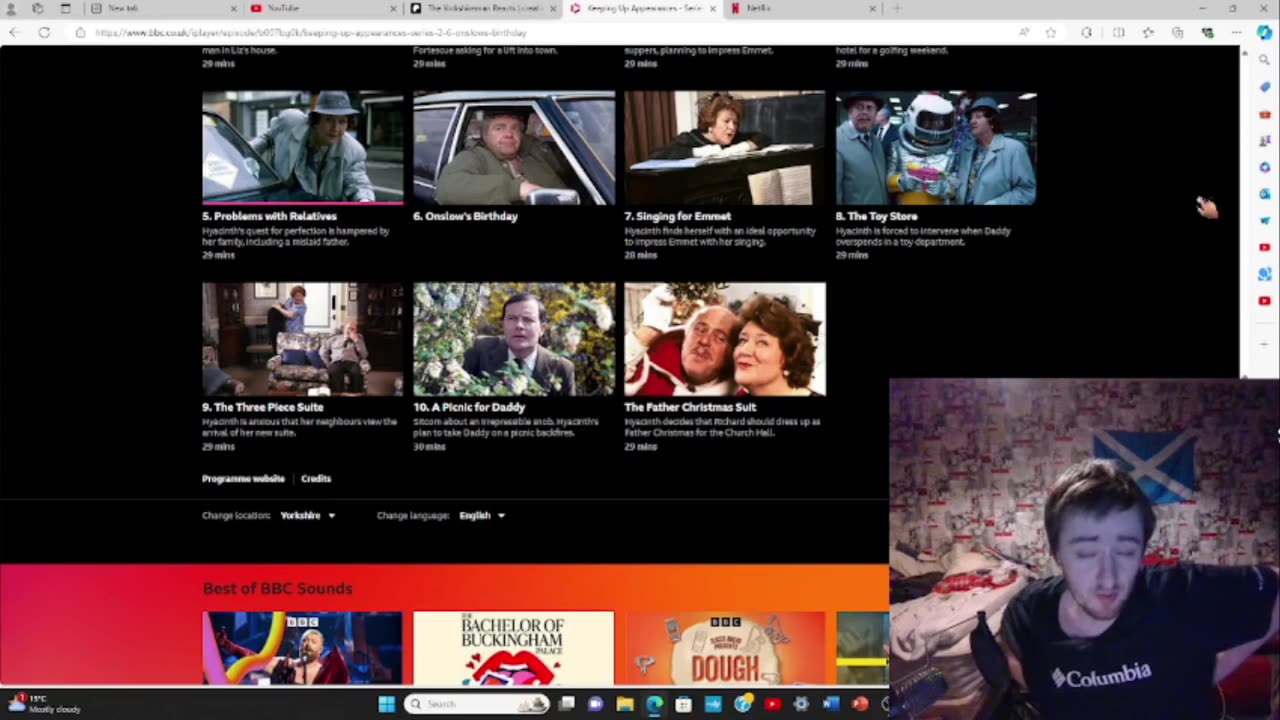
Task: Switch to the New tab browser tab
Action: [x=163, y=8]
